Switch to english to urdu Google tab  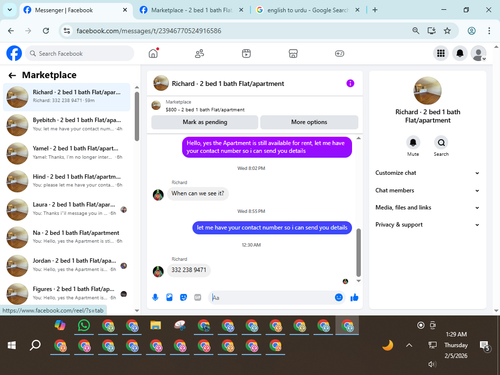point(307,10)
